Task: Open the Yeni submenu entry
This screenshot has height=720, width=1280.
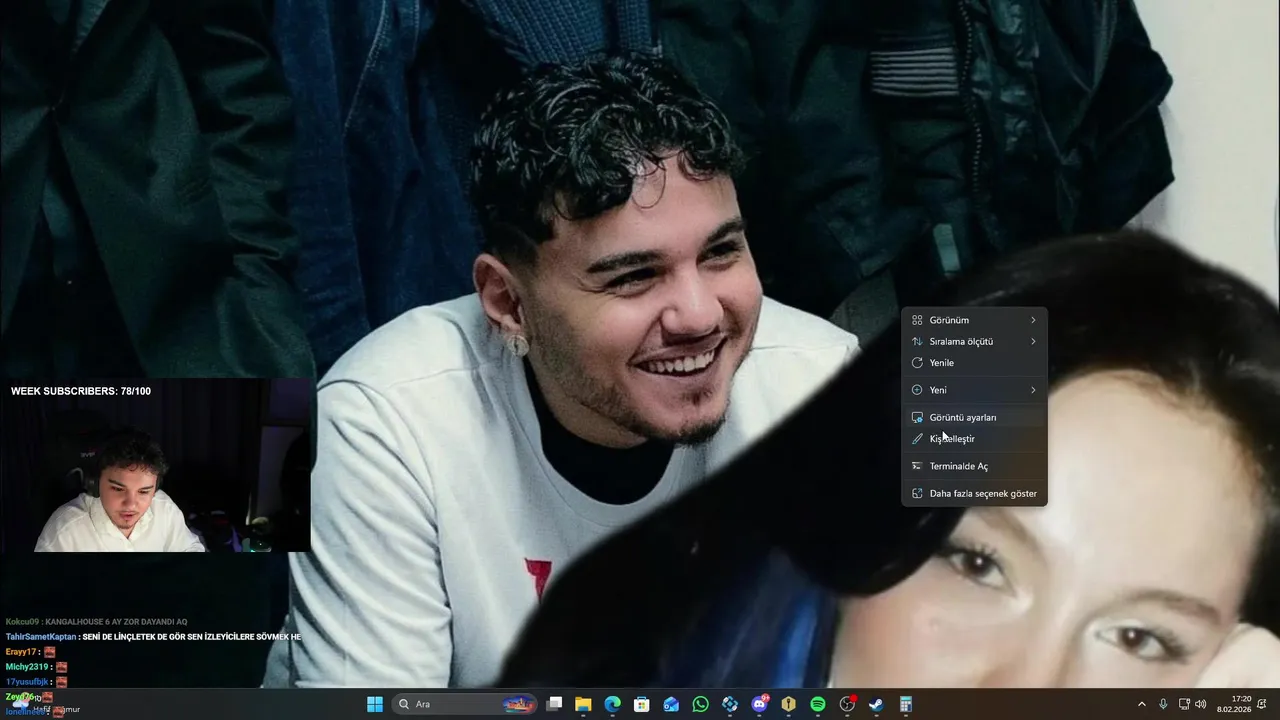Action: tap(974, 390)
